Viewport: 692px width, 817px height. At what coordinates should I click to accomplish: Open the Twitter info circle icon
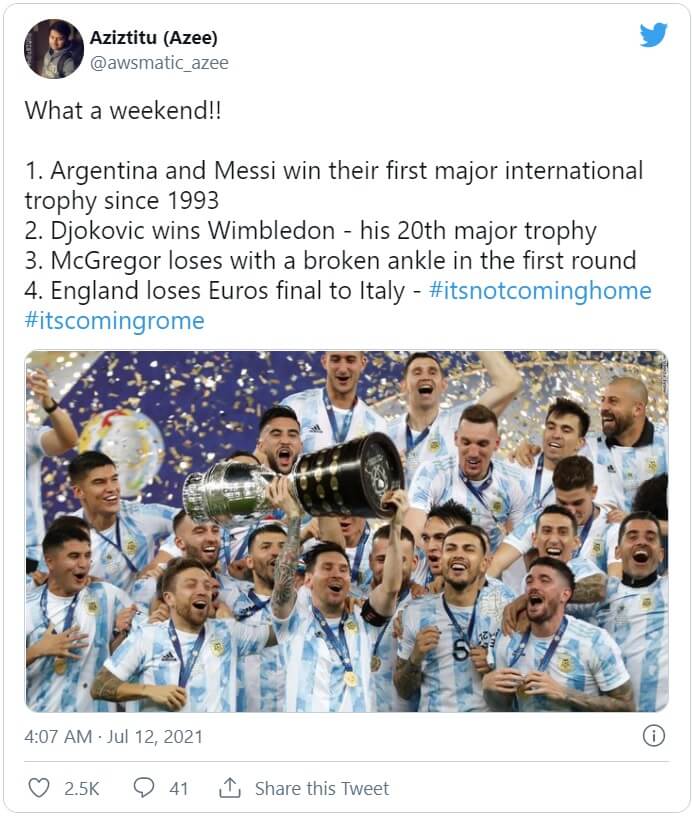point(653,736)
